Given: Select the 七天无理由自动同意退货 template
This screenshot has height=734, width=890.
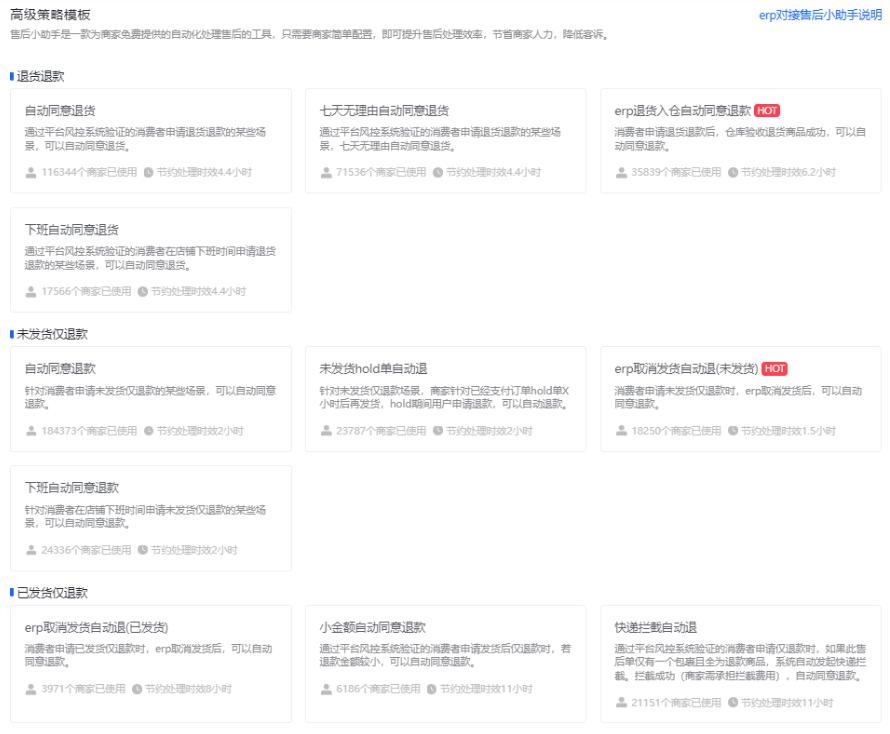Looking at the screenshot, I should tap(445, 137).
